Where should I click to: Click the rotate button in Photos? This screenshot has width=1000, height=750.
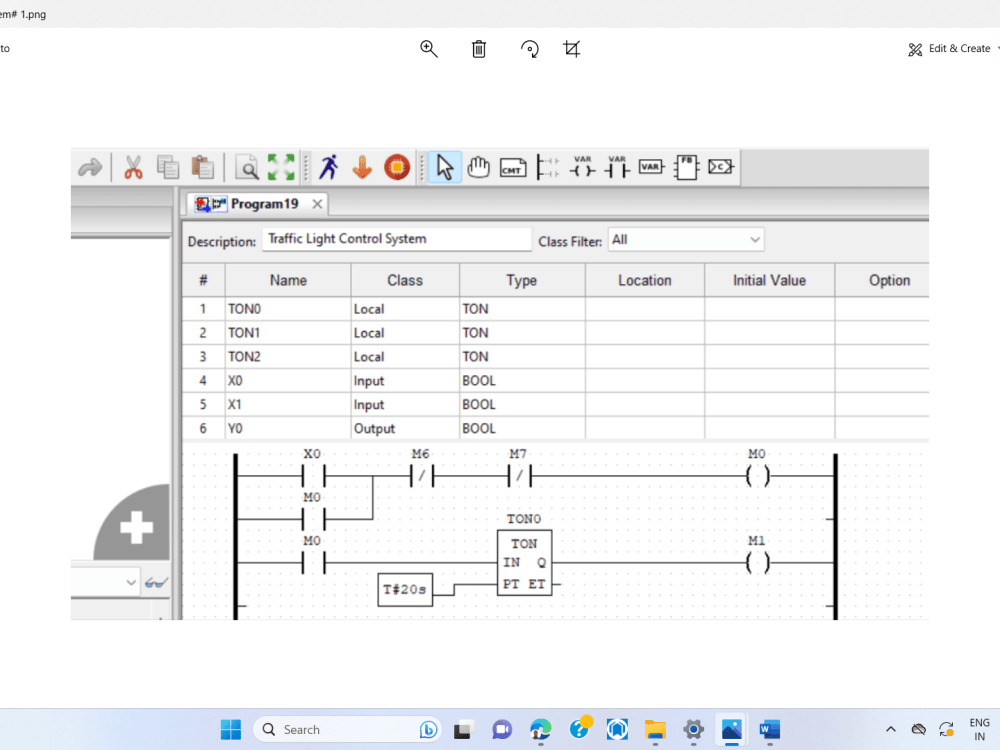529,48
